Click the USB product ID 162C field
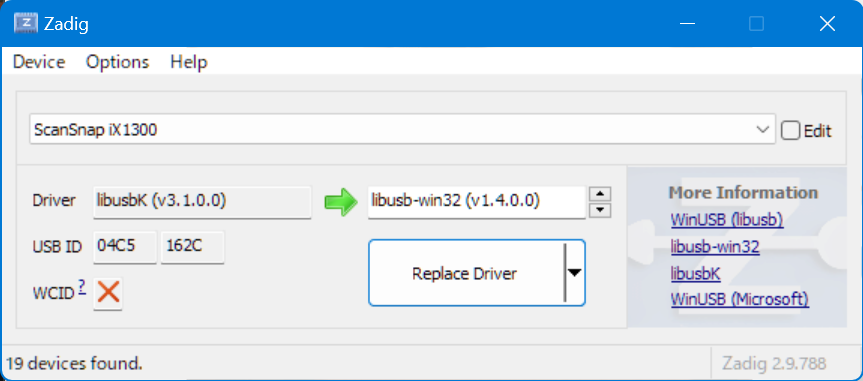The width and height of the screenshot is (863, 381). tap(192, 247)
